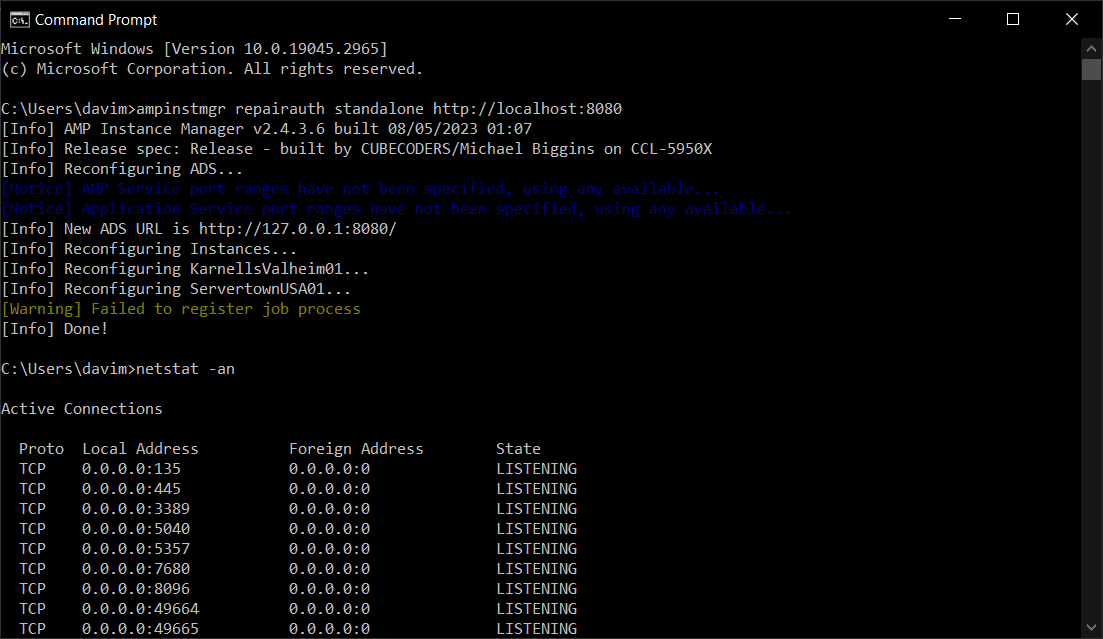Viewport: 1103px width, 639px height.
Task: Click the "Reconfiguring ServertownUSA01..." line
Action: point(176,289)
